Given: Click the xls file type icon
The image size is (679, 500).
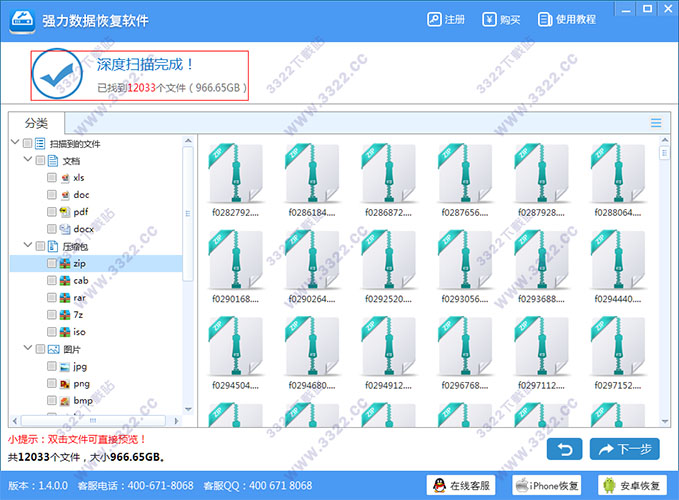Looking at the screenshot, I should click(65, 178).
